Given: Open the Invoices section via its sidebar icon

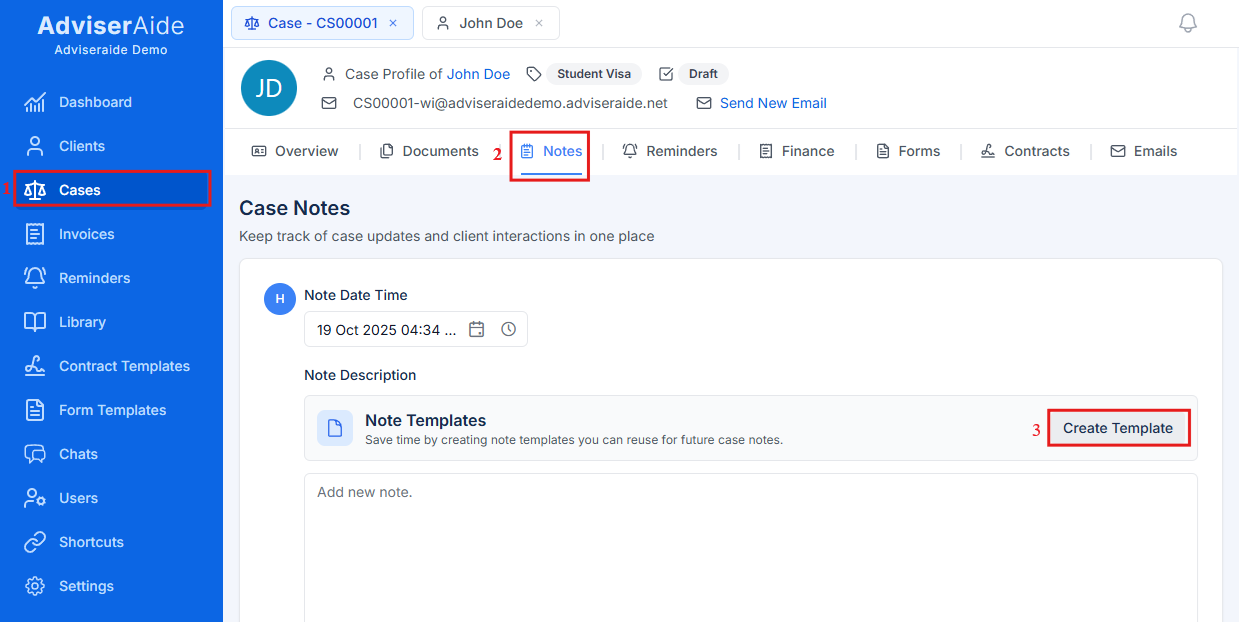Looking at the screenshot, I should point(33,234).
